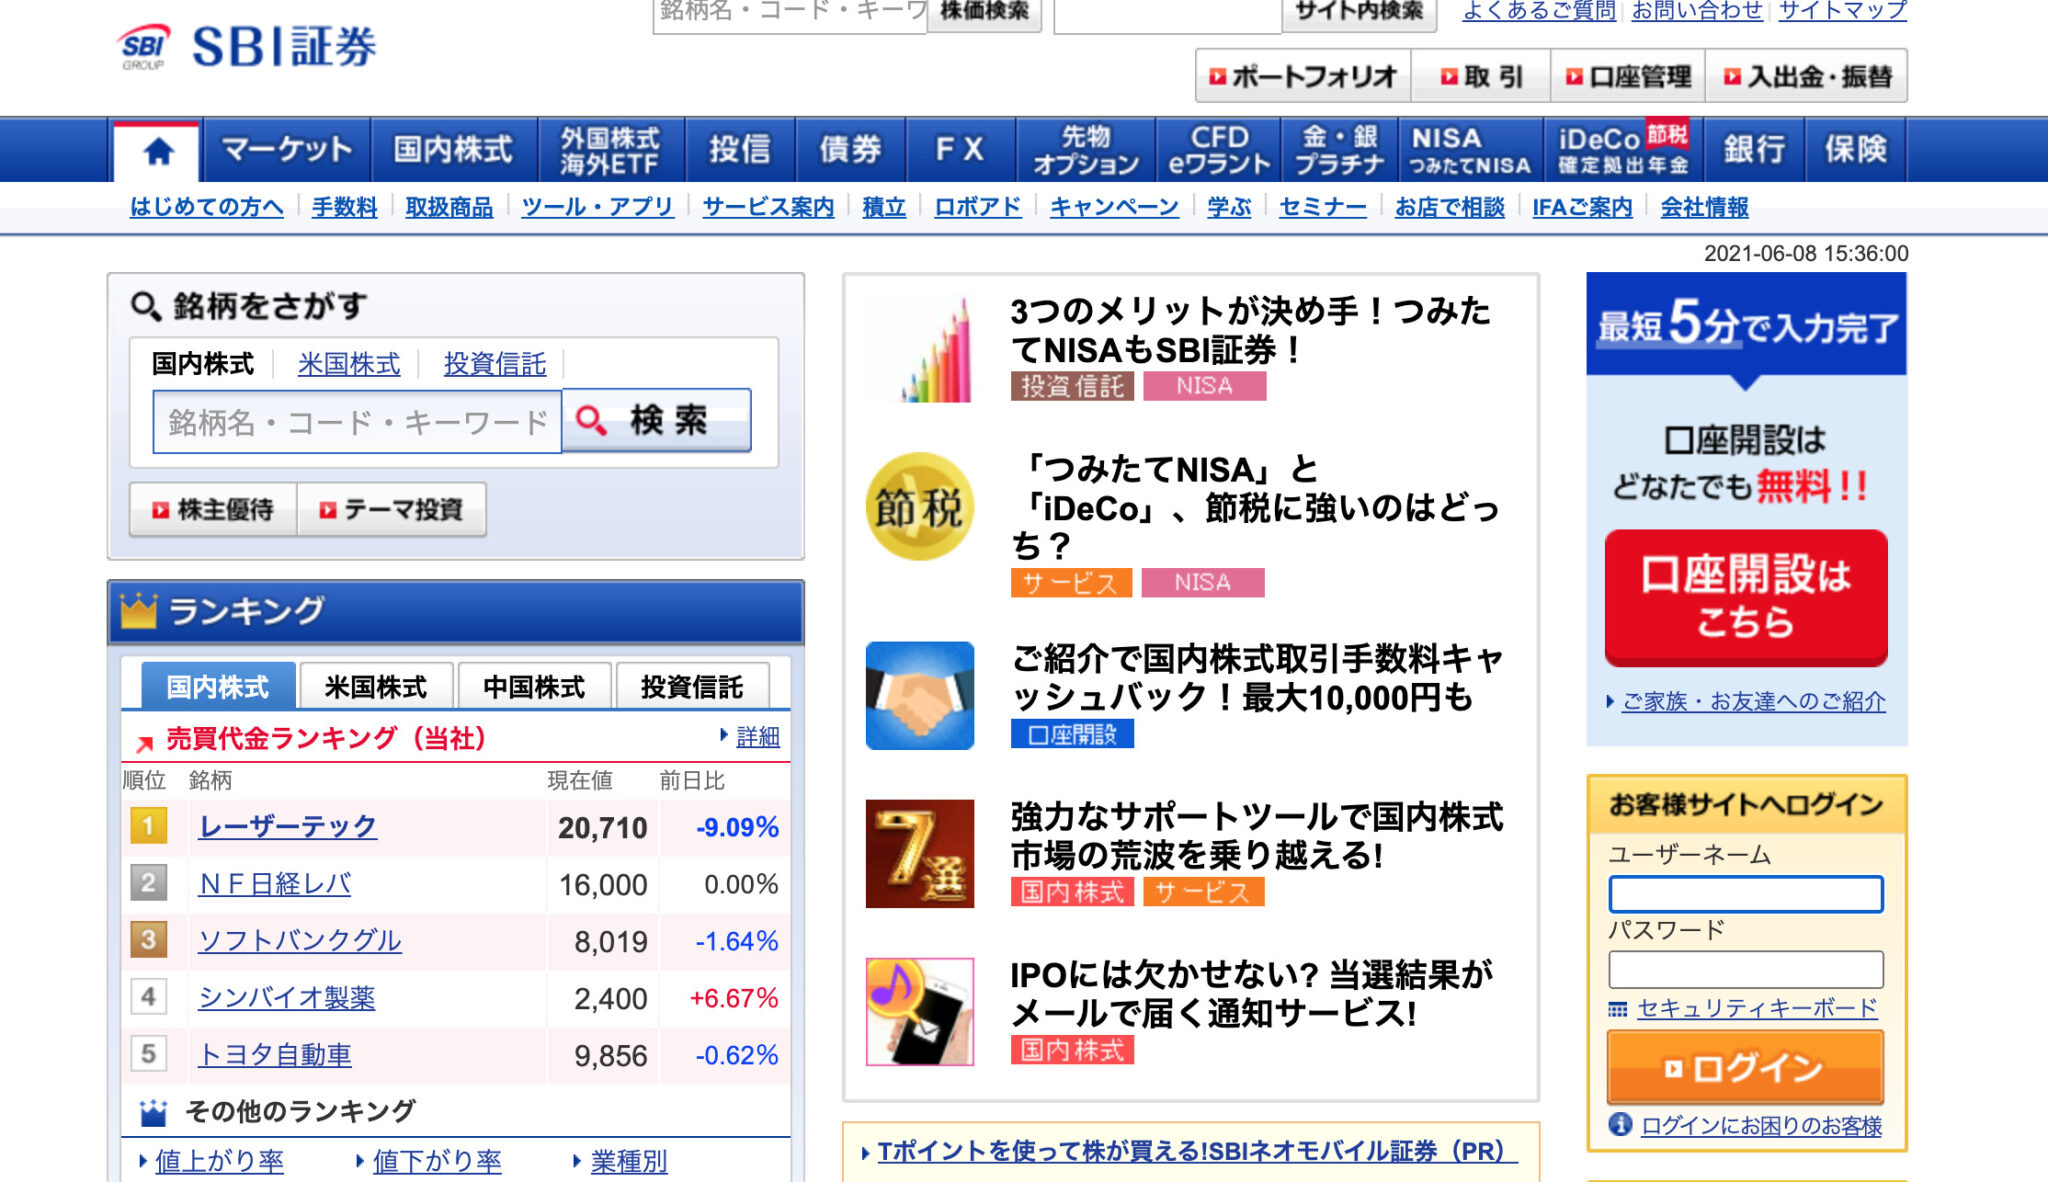
Task: Open the CFD eワラント menu
Action: click(1219, 150)
